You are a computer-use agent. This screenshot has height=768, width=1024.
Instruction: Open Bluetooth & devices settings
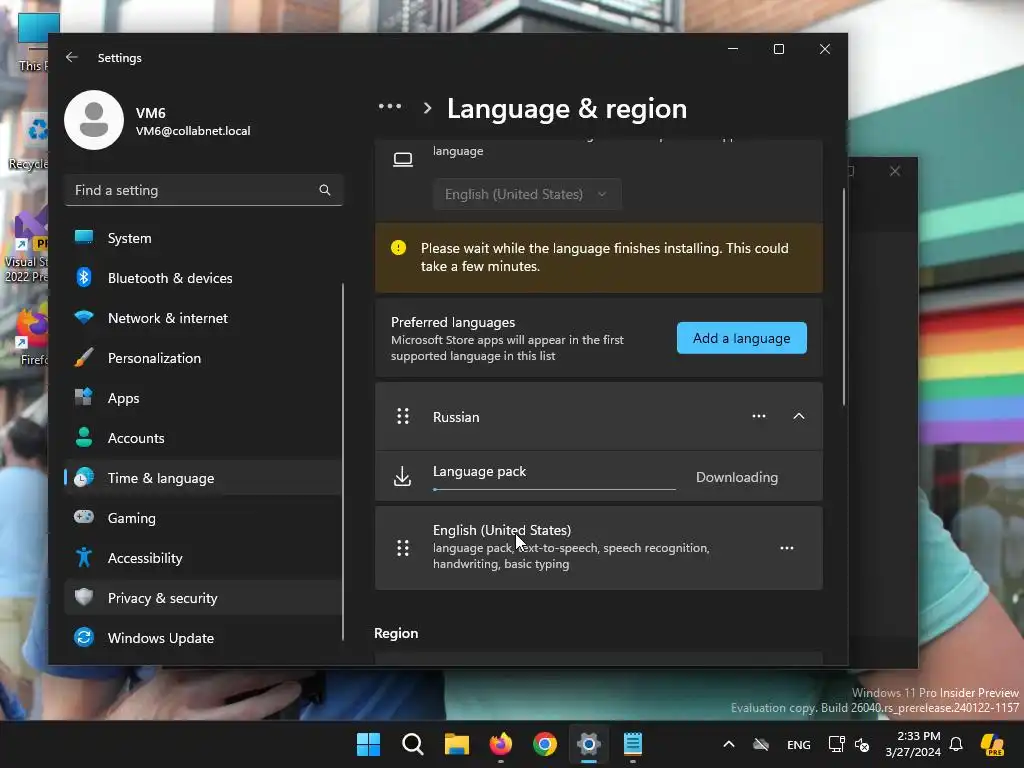click(203, 278)
